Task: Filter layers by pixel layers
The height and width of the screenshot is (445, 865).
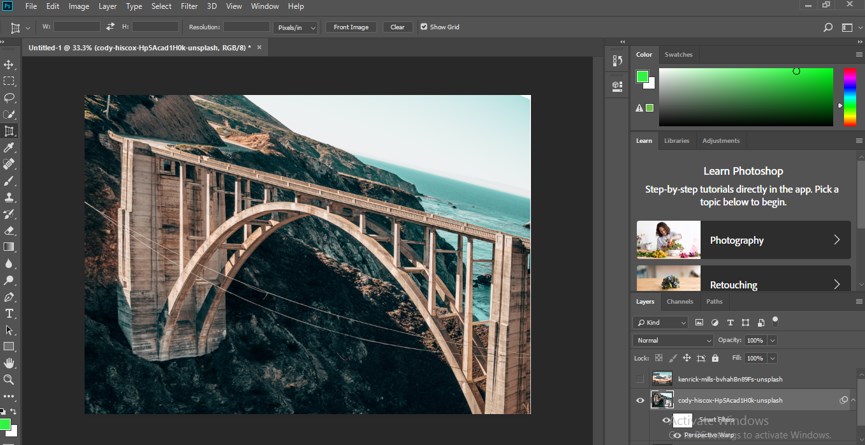Action: pyautogui.click(x=699, y=323)
